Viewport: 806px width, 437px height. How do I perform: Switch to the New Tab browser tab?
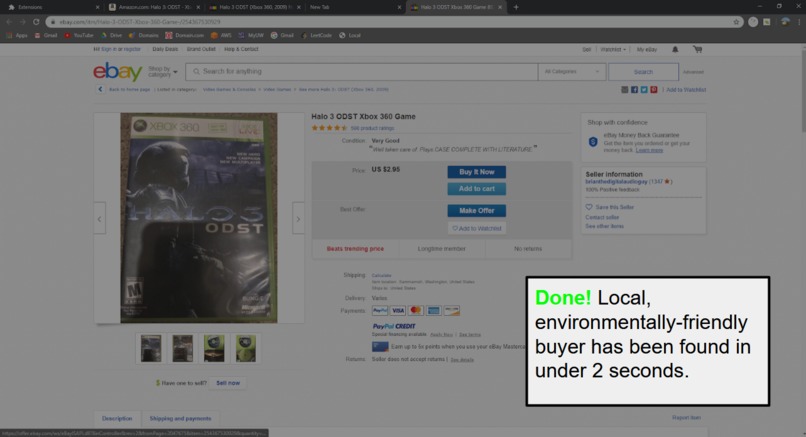click(355, 7)
